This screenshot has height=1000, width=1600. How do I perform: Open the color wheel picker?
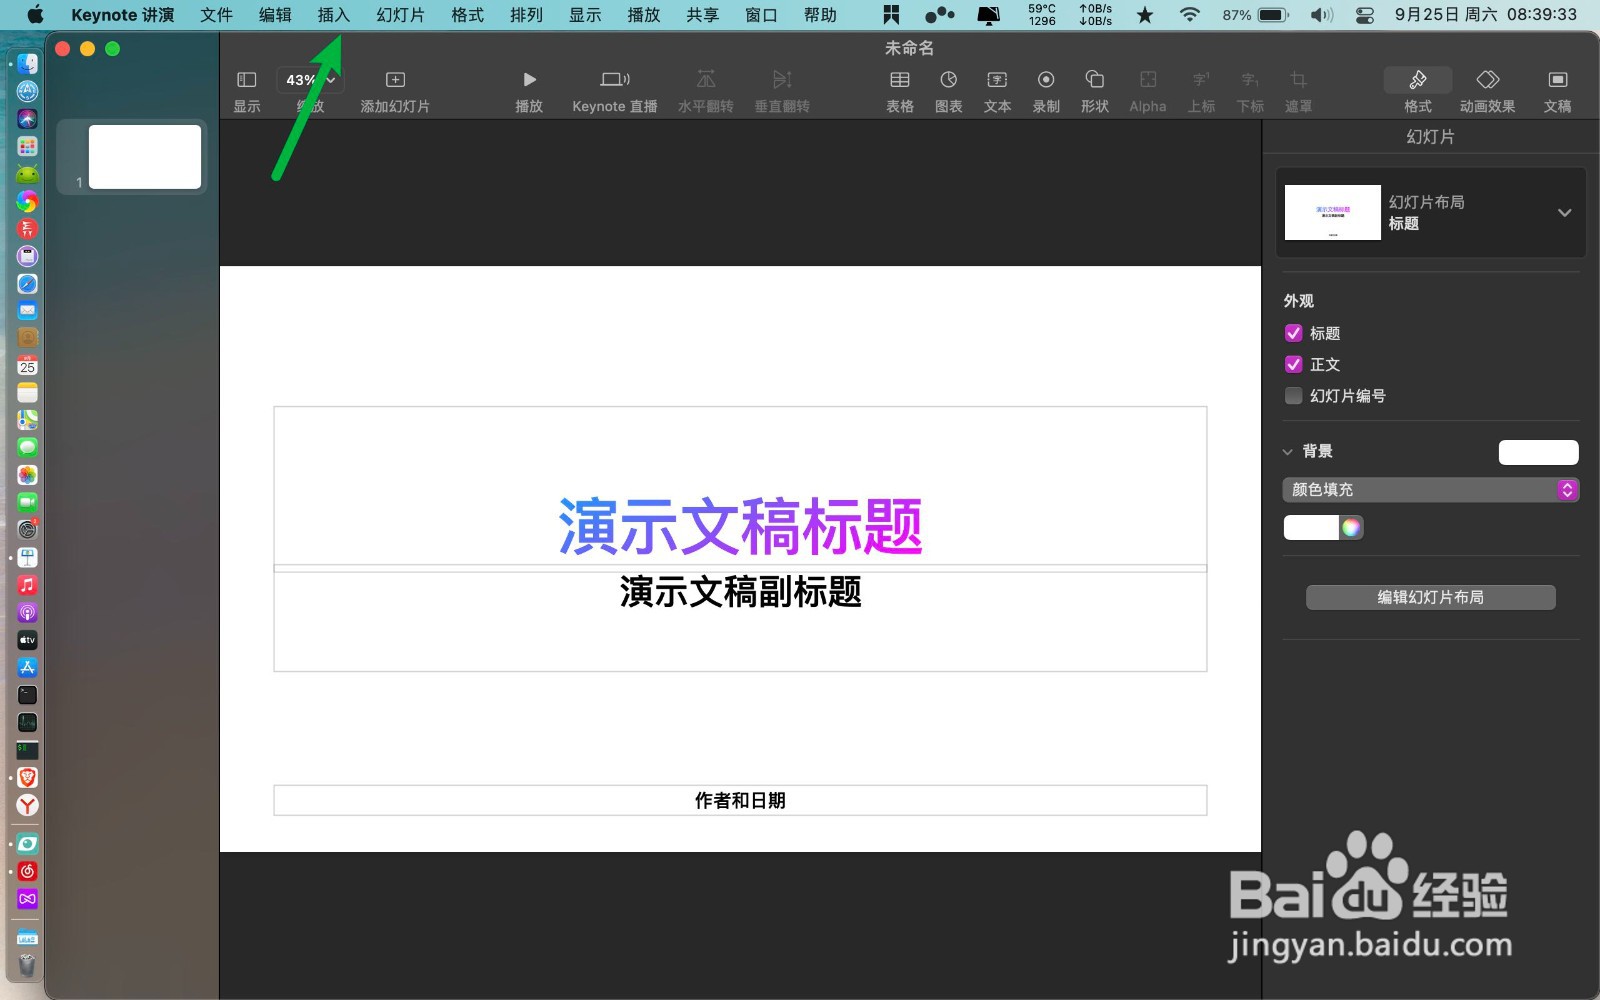coord(1352,528)
